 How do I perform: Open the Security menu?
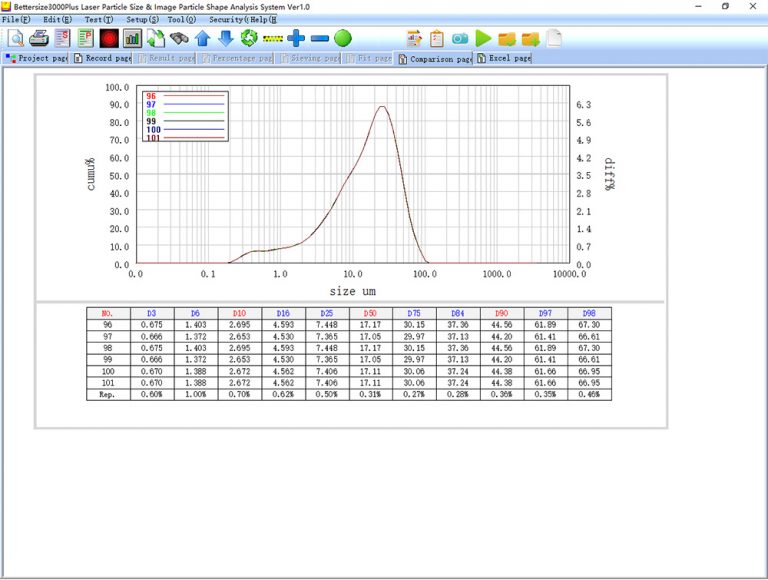227,20
